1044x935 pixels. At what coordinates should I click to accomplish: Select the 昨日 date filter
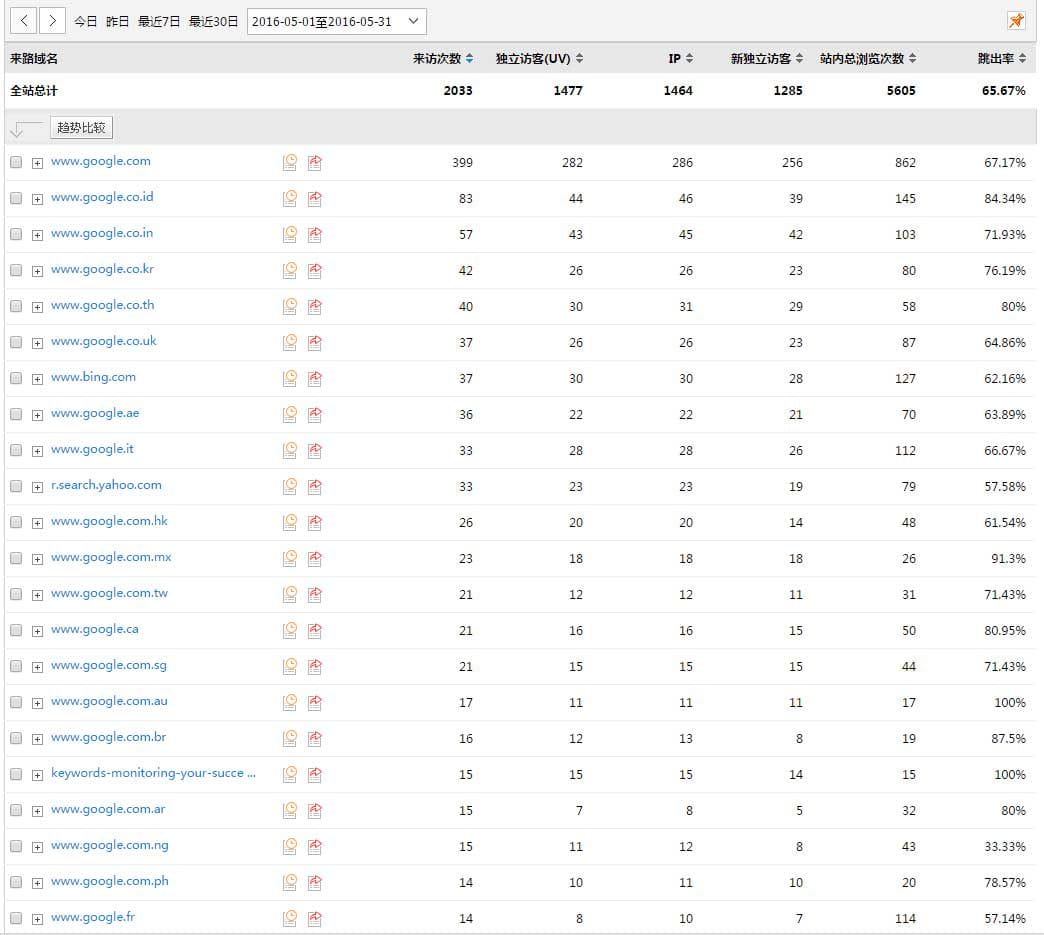point(117,21)
